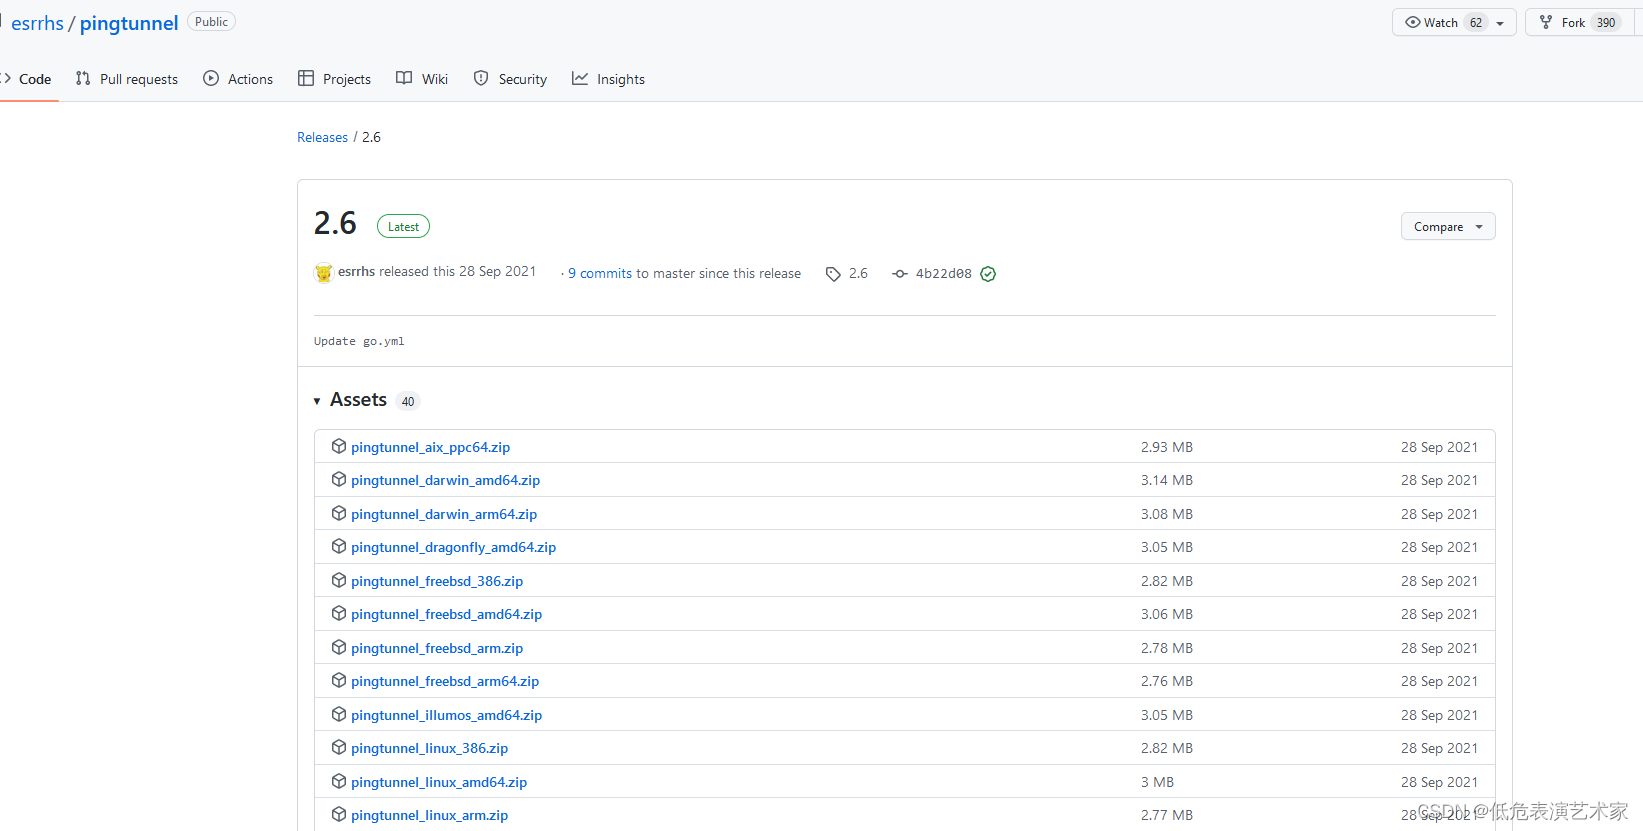Click the Projects table icon

coord(306,78)
